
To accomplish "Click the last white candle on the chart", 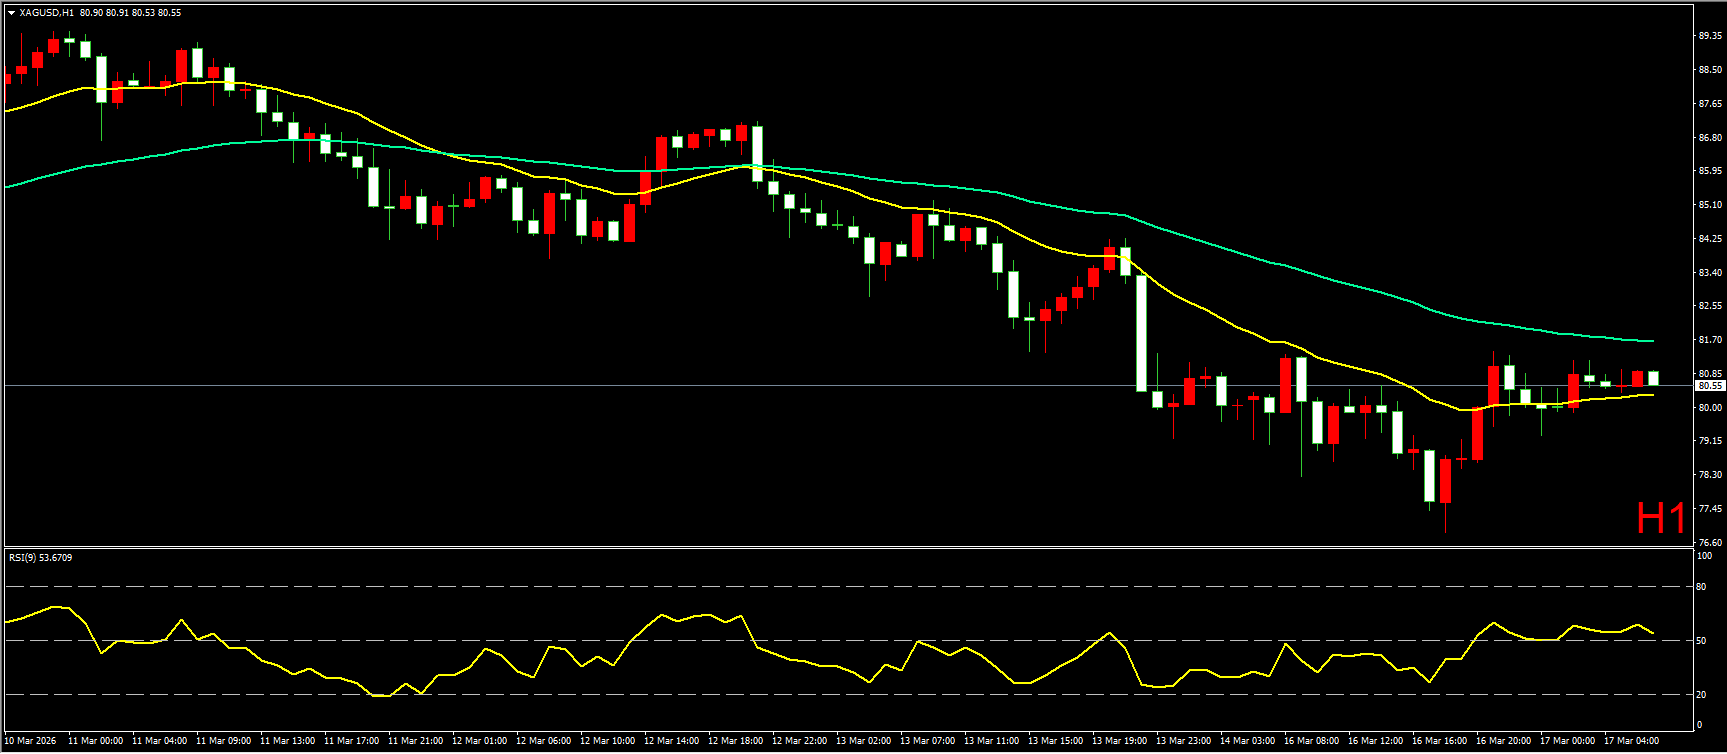I will click(x=1654, y=378).
